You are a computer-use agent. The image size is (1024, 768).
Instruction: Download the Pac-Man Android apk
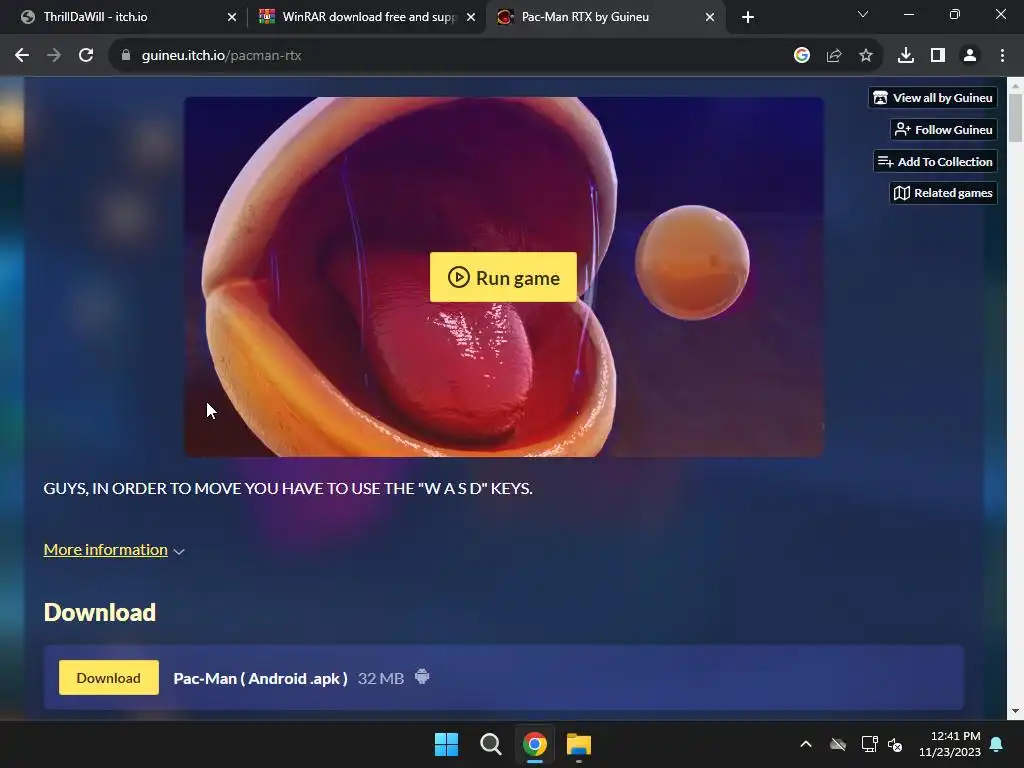[x=108, y=678]
